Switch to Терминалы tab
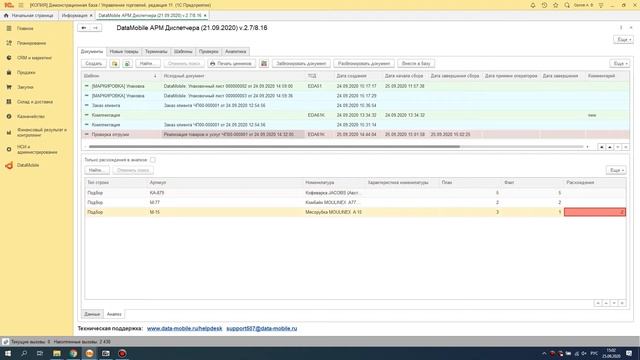 (156, 51)
